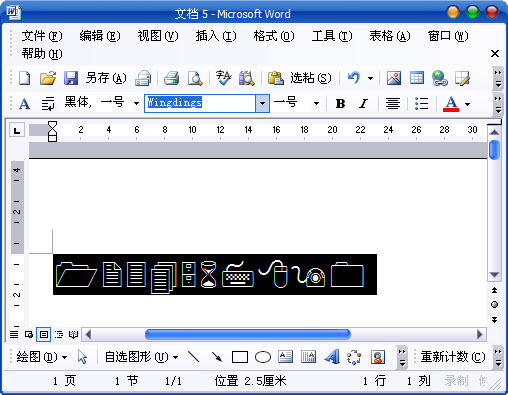
Task: Switch to normal view button
Action: tap(14, 334)
